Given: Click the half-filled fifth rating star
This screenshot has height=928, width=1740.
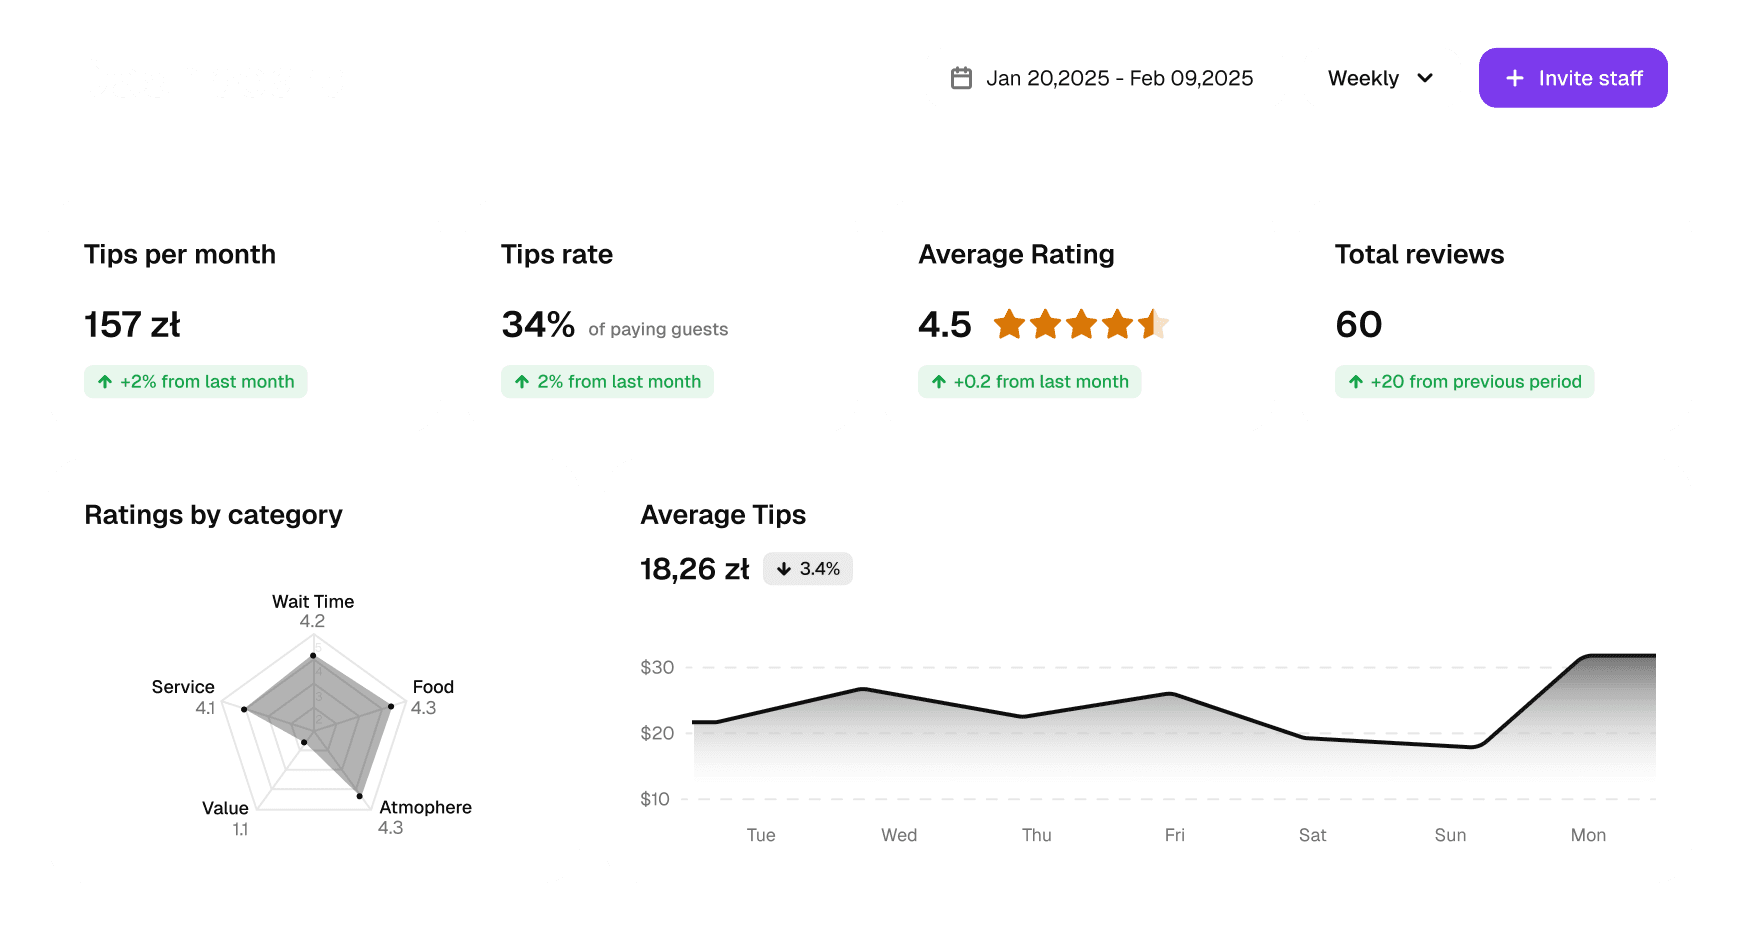Looking at the screenshot, I should [x=1153, y=324].
